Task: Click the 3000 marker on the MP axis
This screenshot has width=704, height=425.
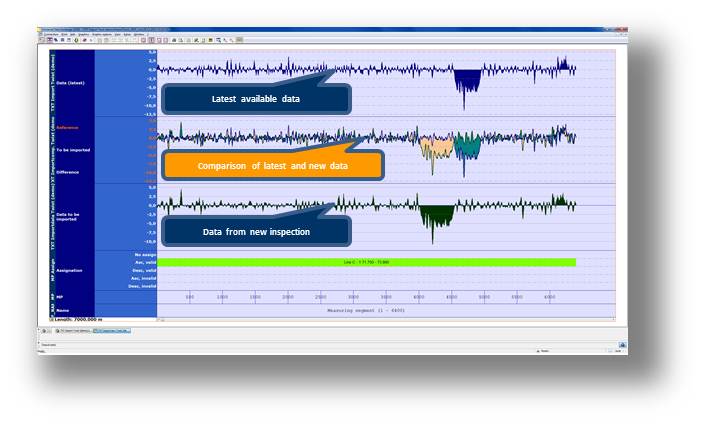Action: point(353,297)
